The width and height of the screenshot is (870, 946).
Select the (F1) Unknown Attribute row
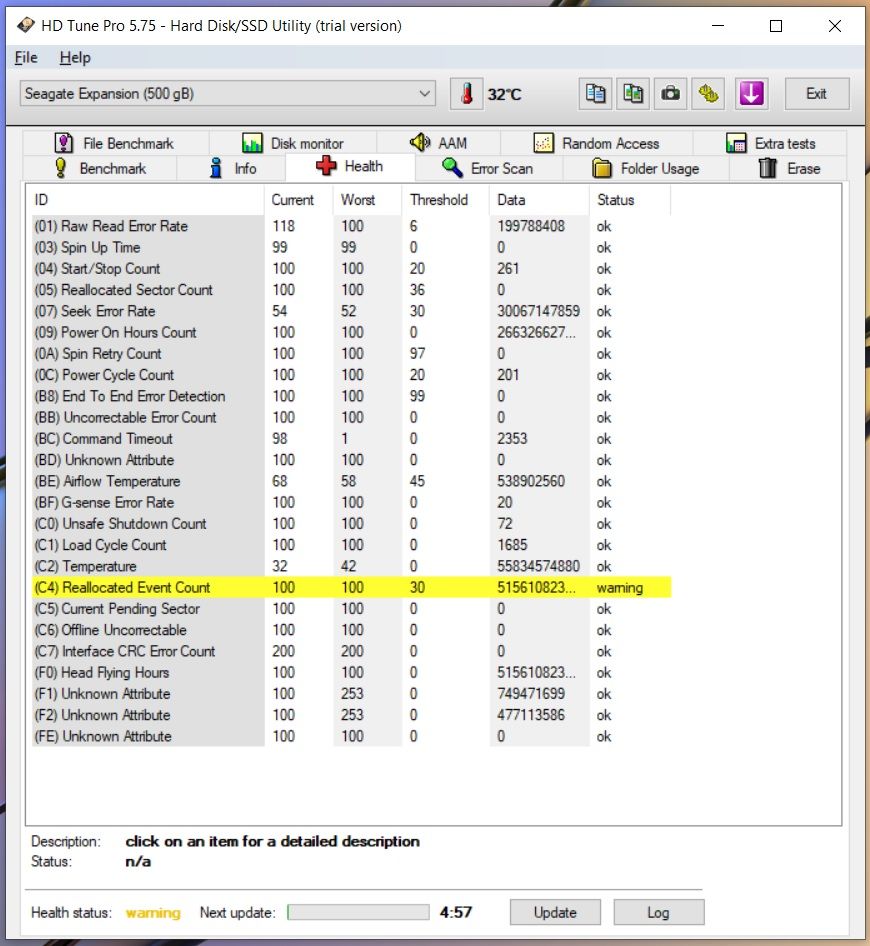coord(351,694)
